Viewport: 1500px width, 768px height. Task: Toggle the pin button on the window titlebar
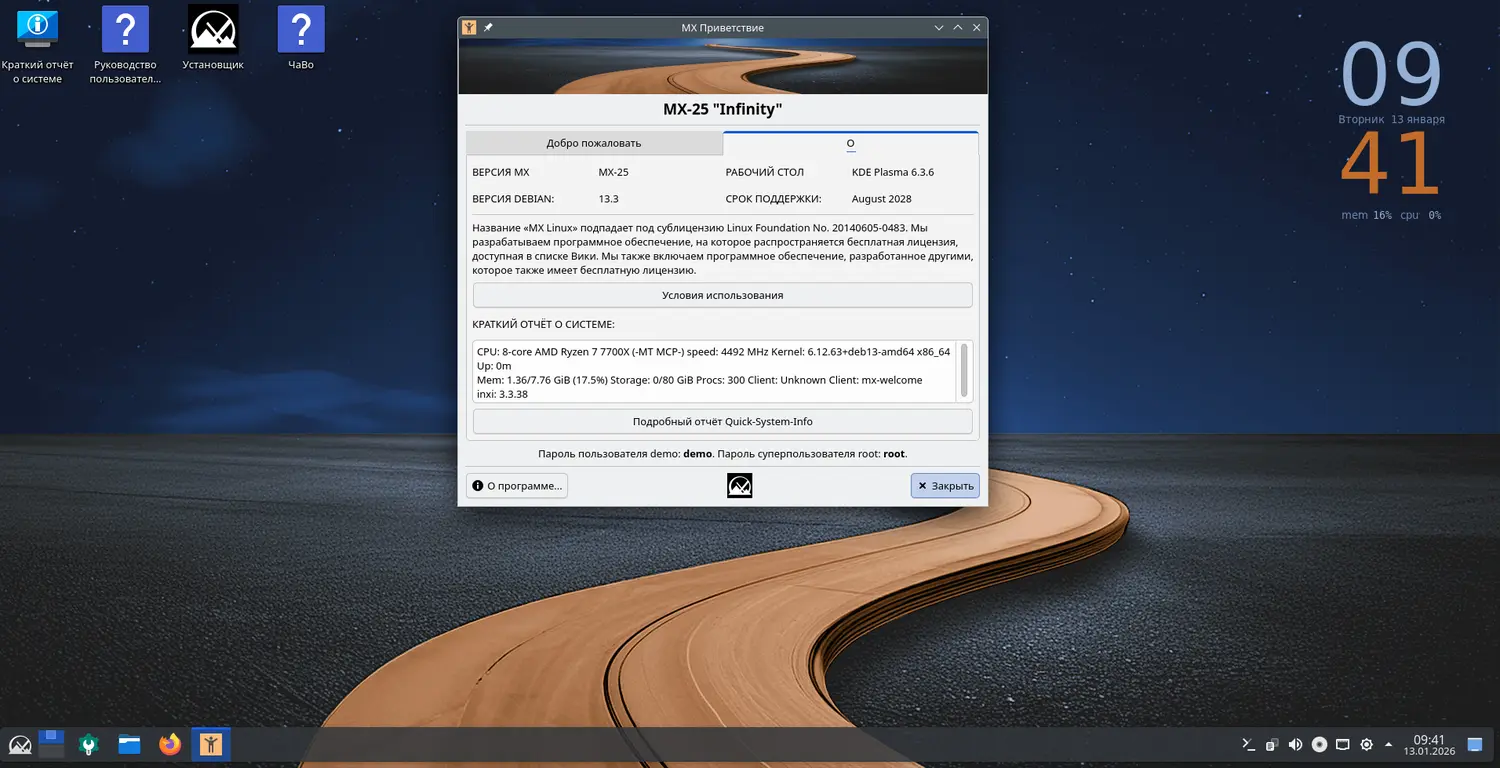coord(487,27)
